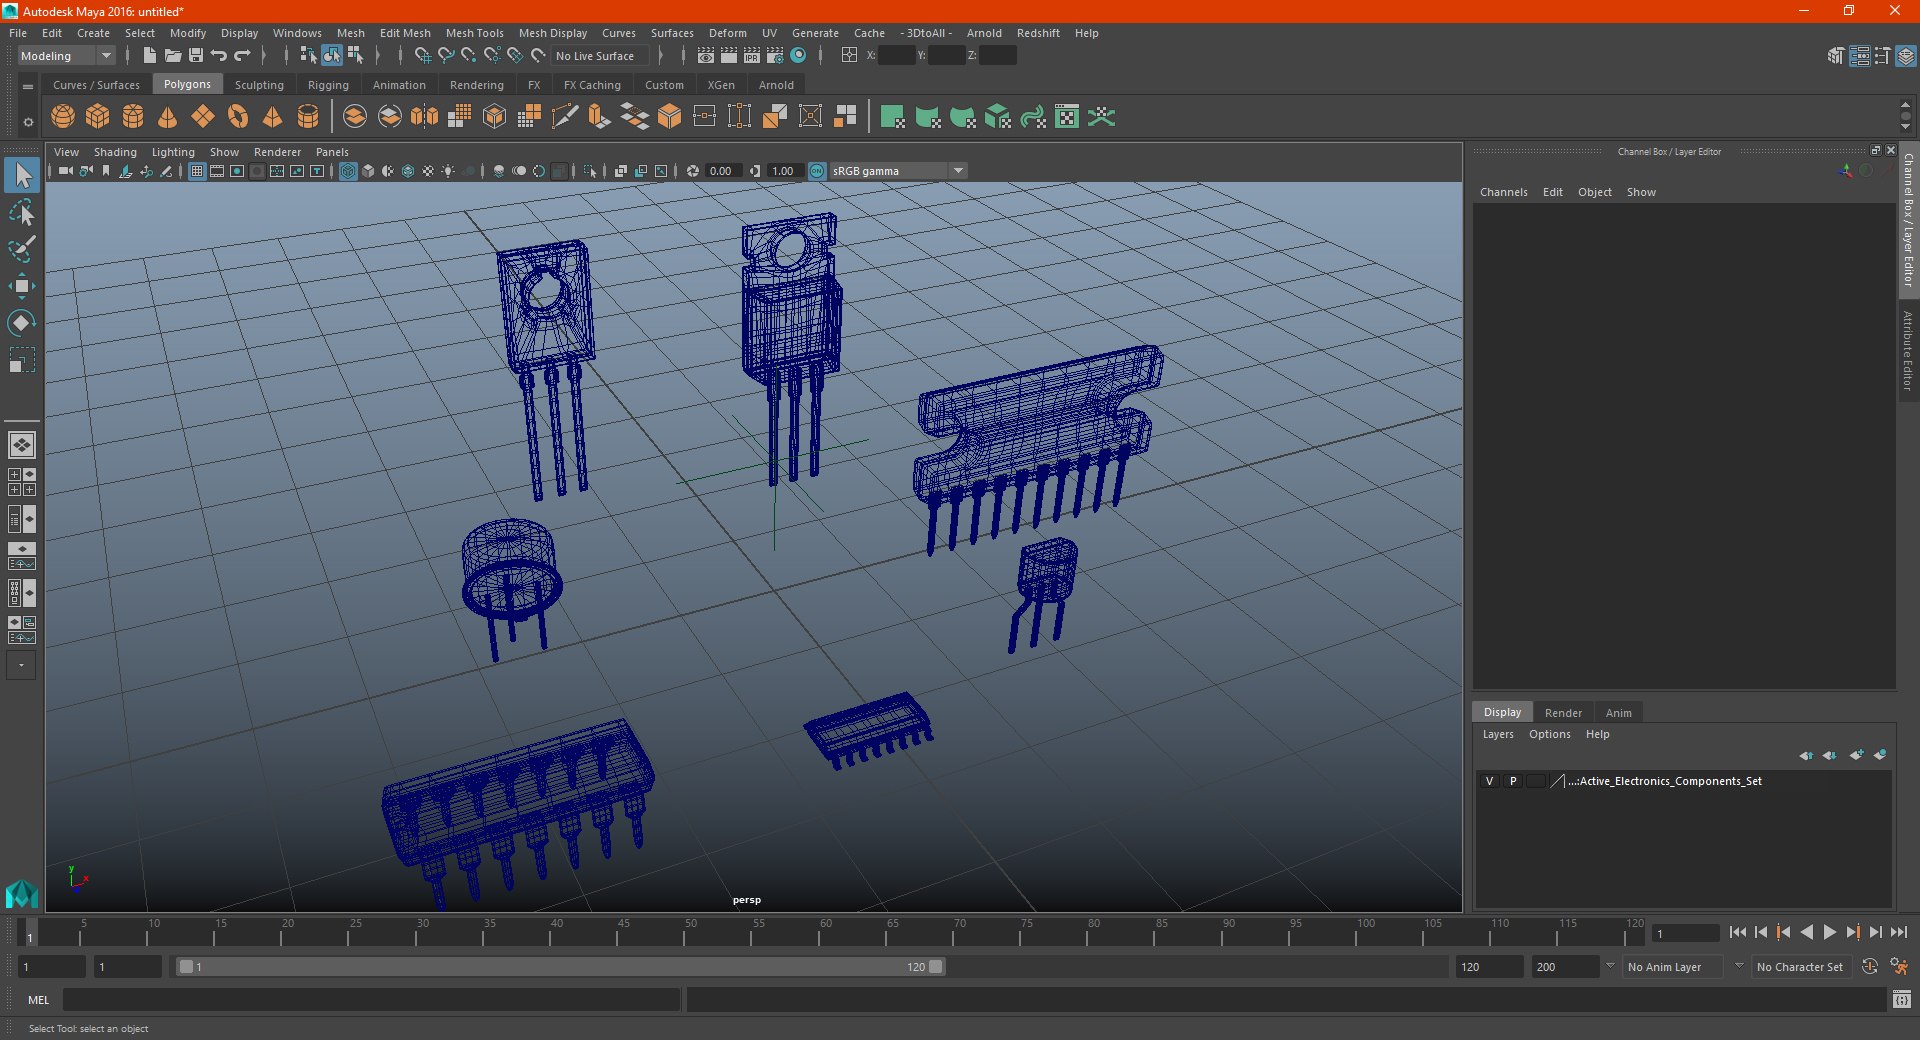Viewport: 1920px width, 1040px height.
Task: Toggle the viewport grid display
Action: point(197,171)
